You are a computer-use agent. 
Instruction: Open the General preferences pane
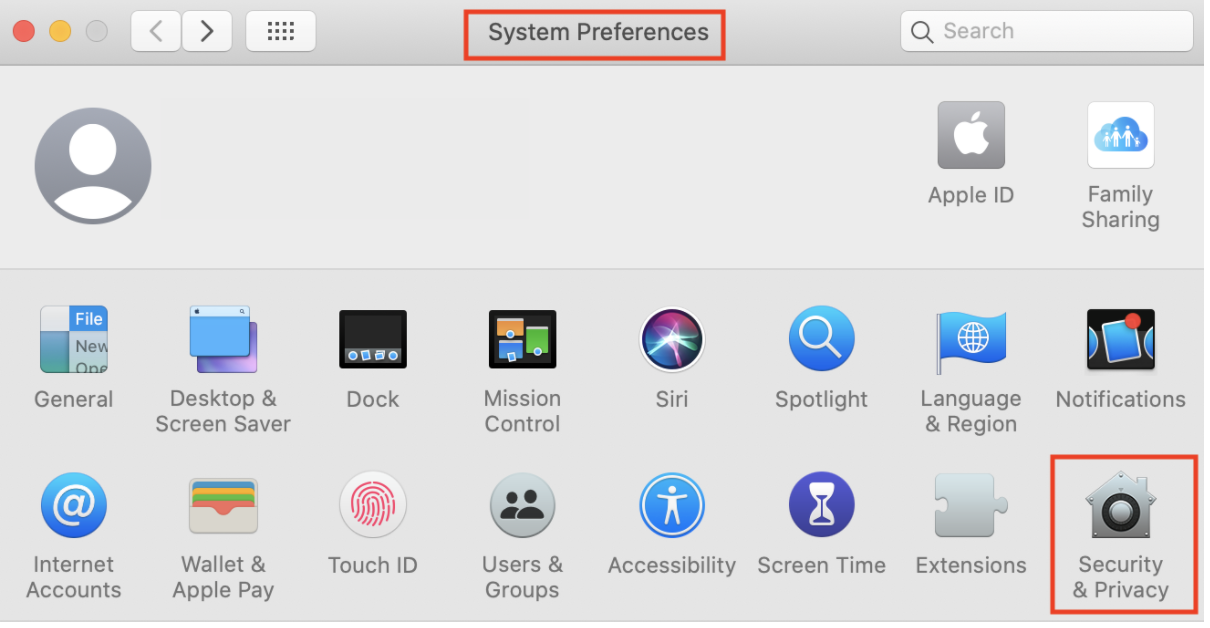73,341
